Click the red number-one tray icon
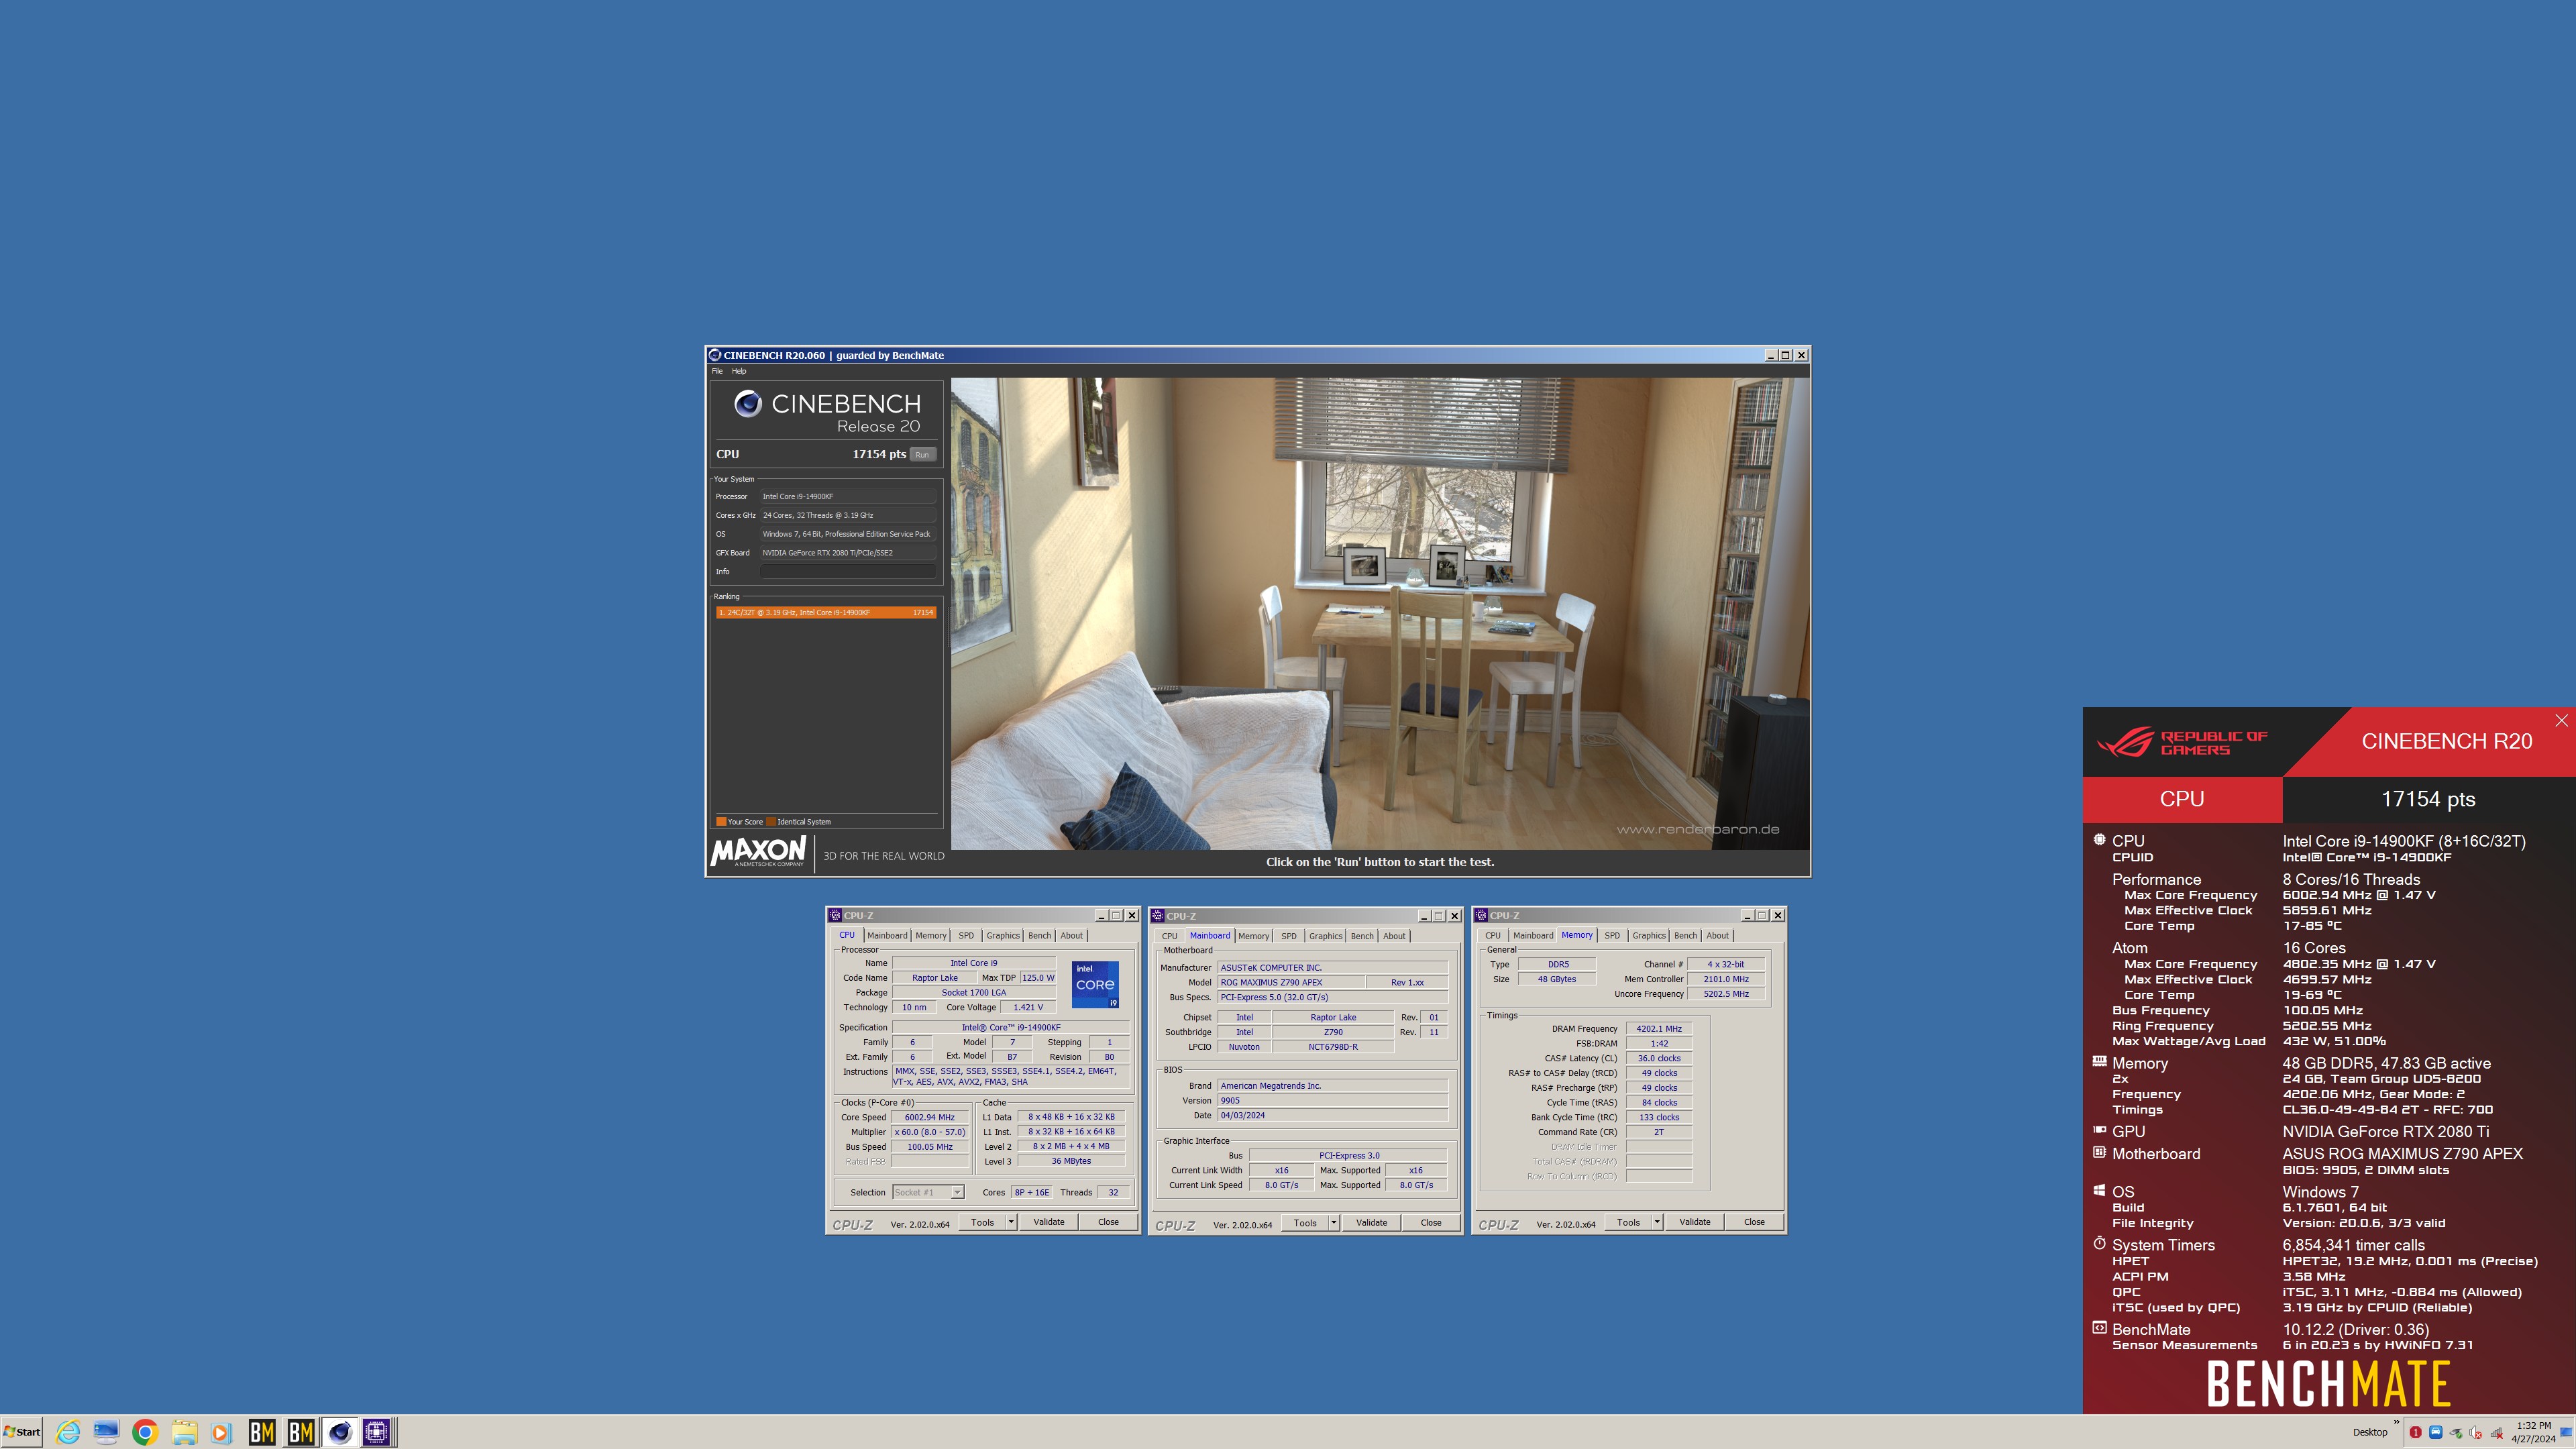 2415,1432
